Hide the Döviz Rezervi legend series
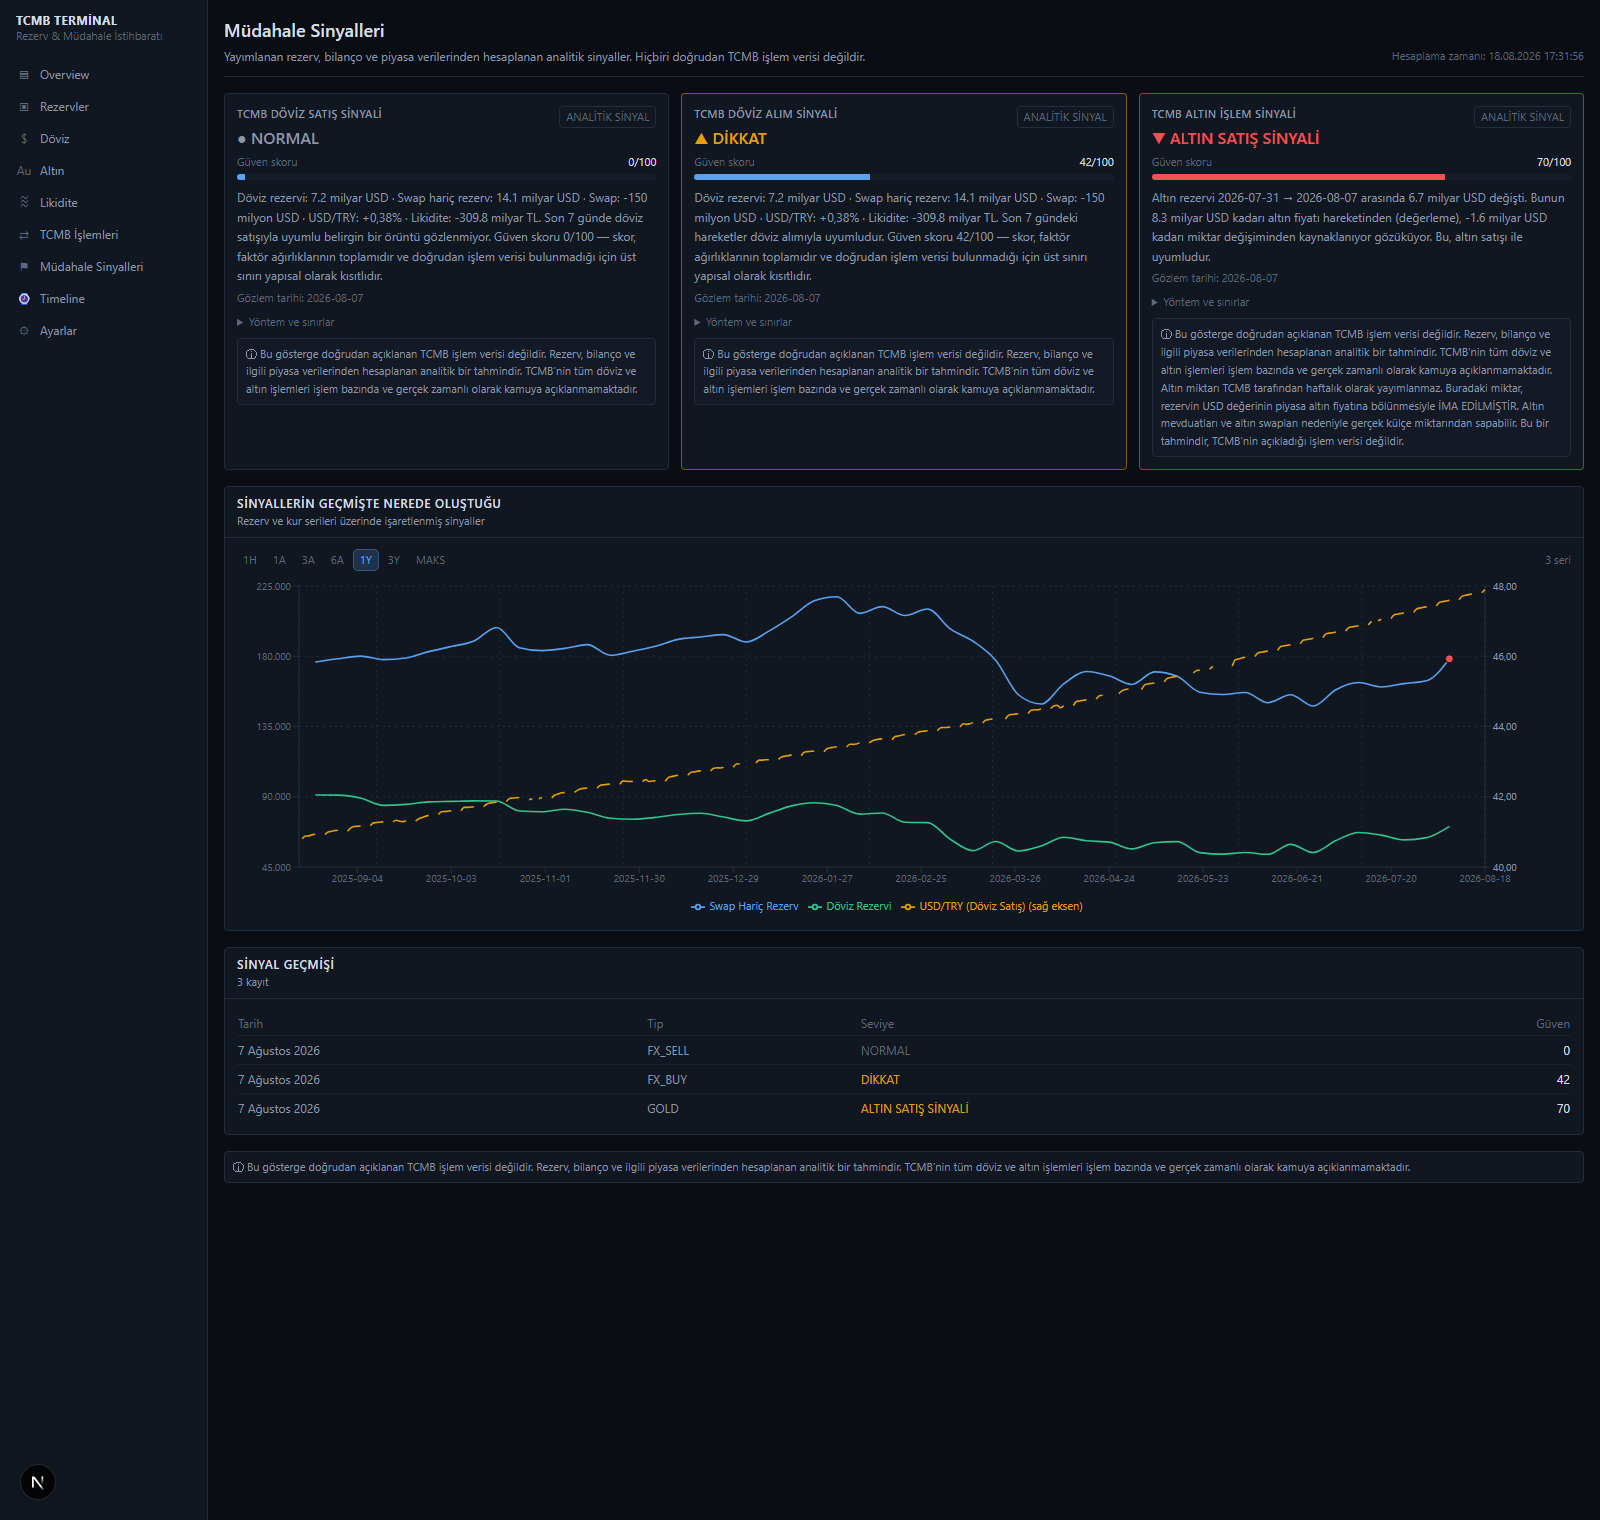Screen dimensions: 1600x1520 (850, 907)
